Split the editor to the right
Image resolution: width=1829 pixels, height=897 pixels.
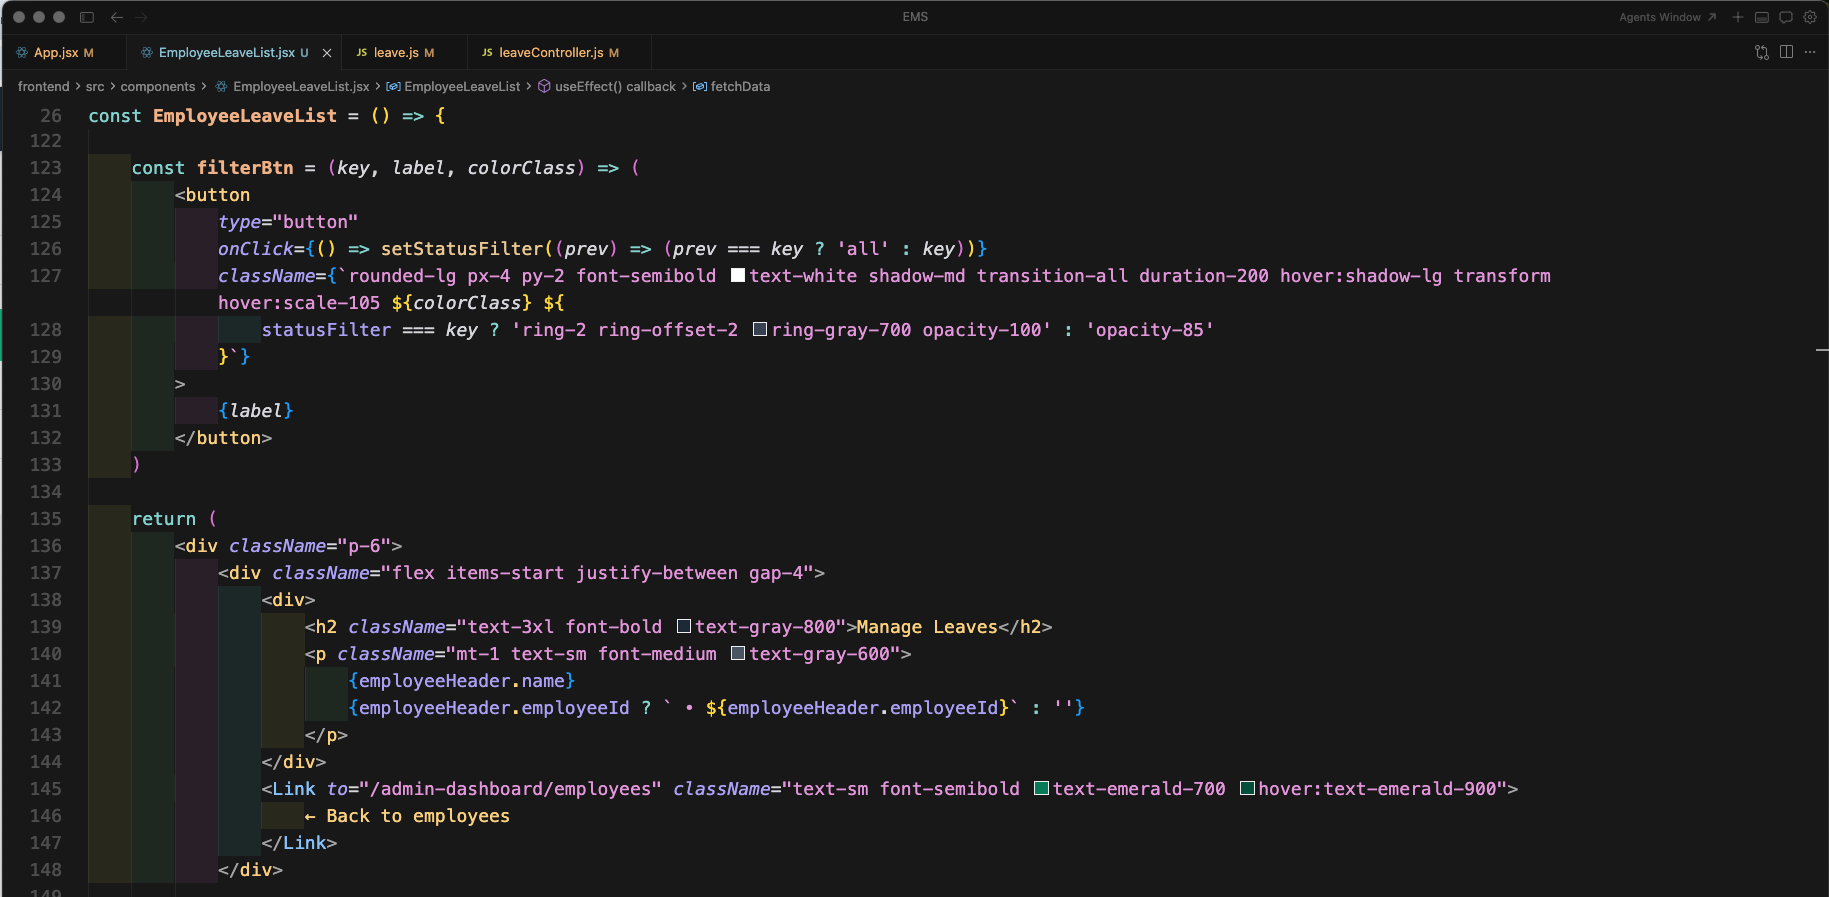click(x=1786, y=52)
